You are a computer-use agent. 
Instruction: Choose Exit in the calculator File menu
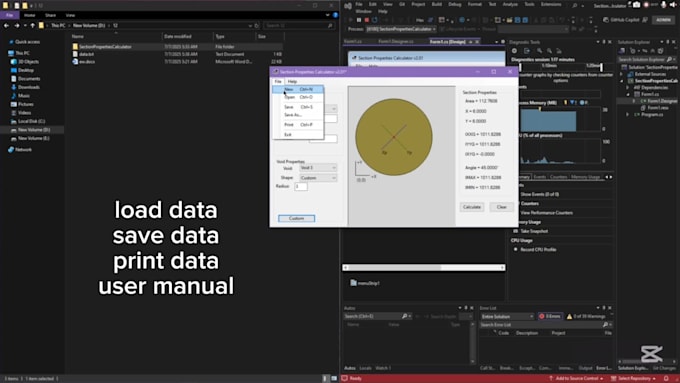pos(298,134)
